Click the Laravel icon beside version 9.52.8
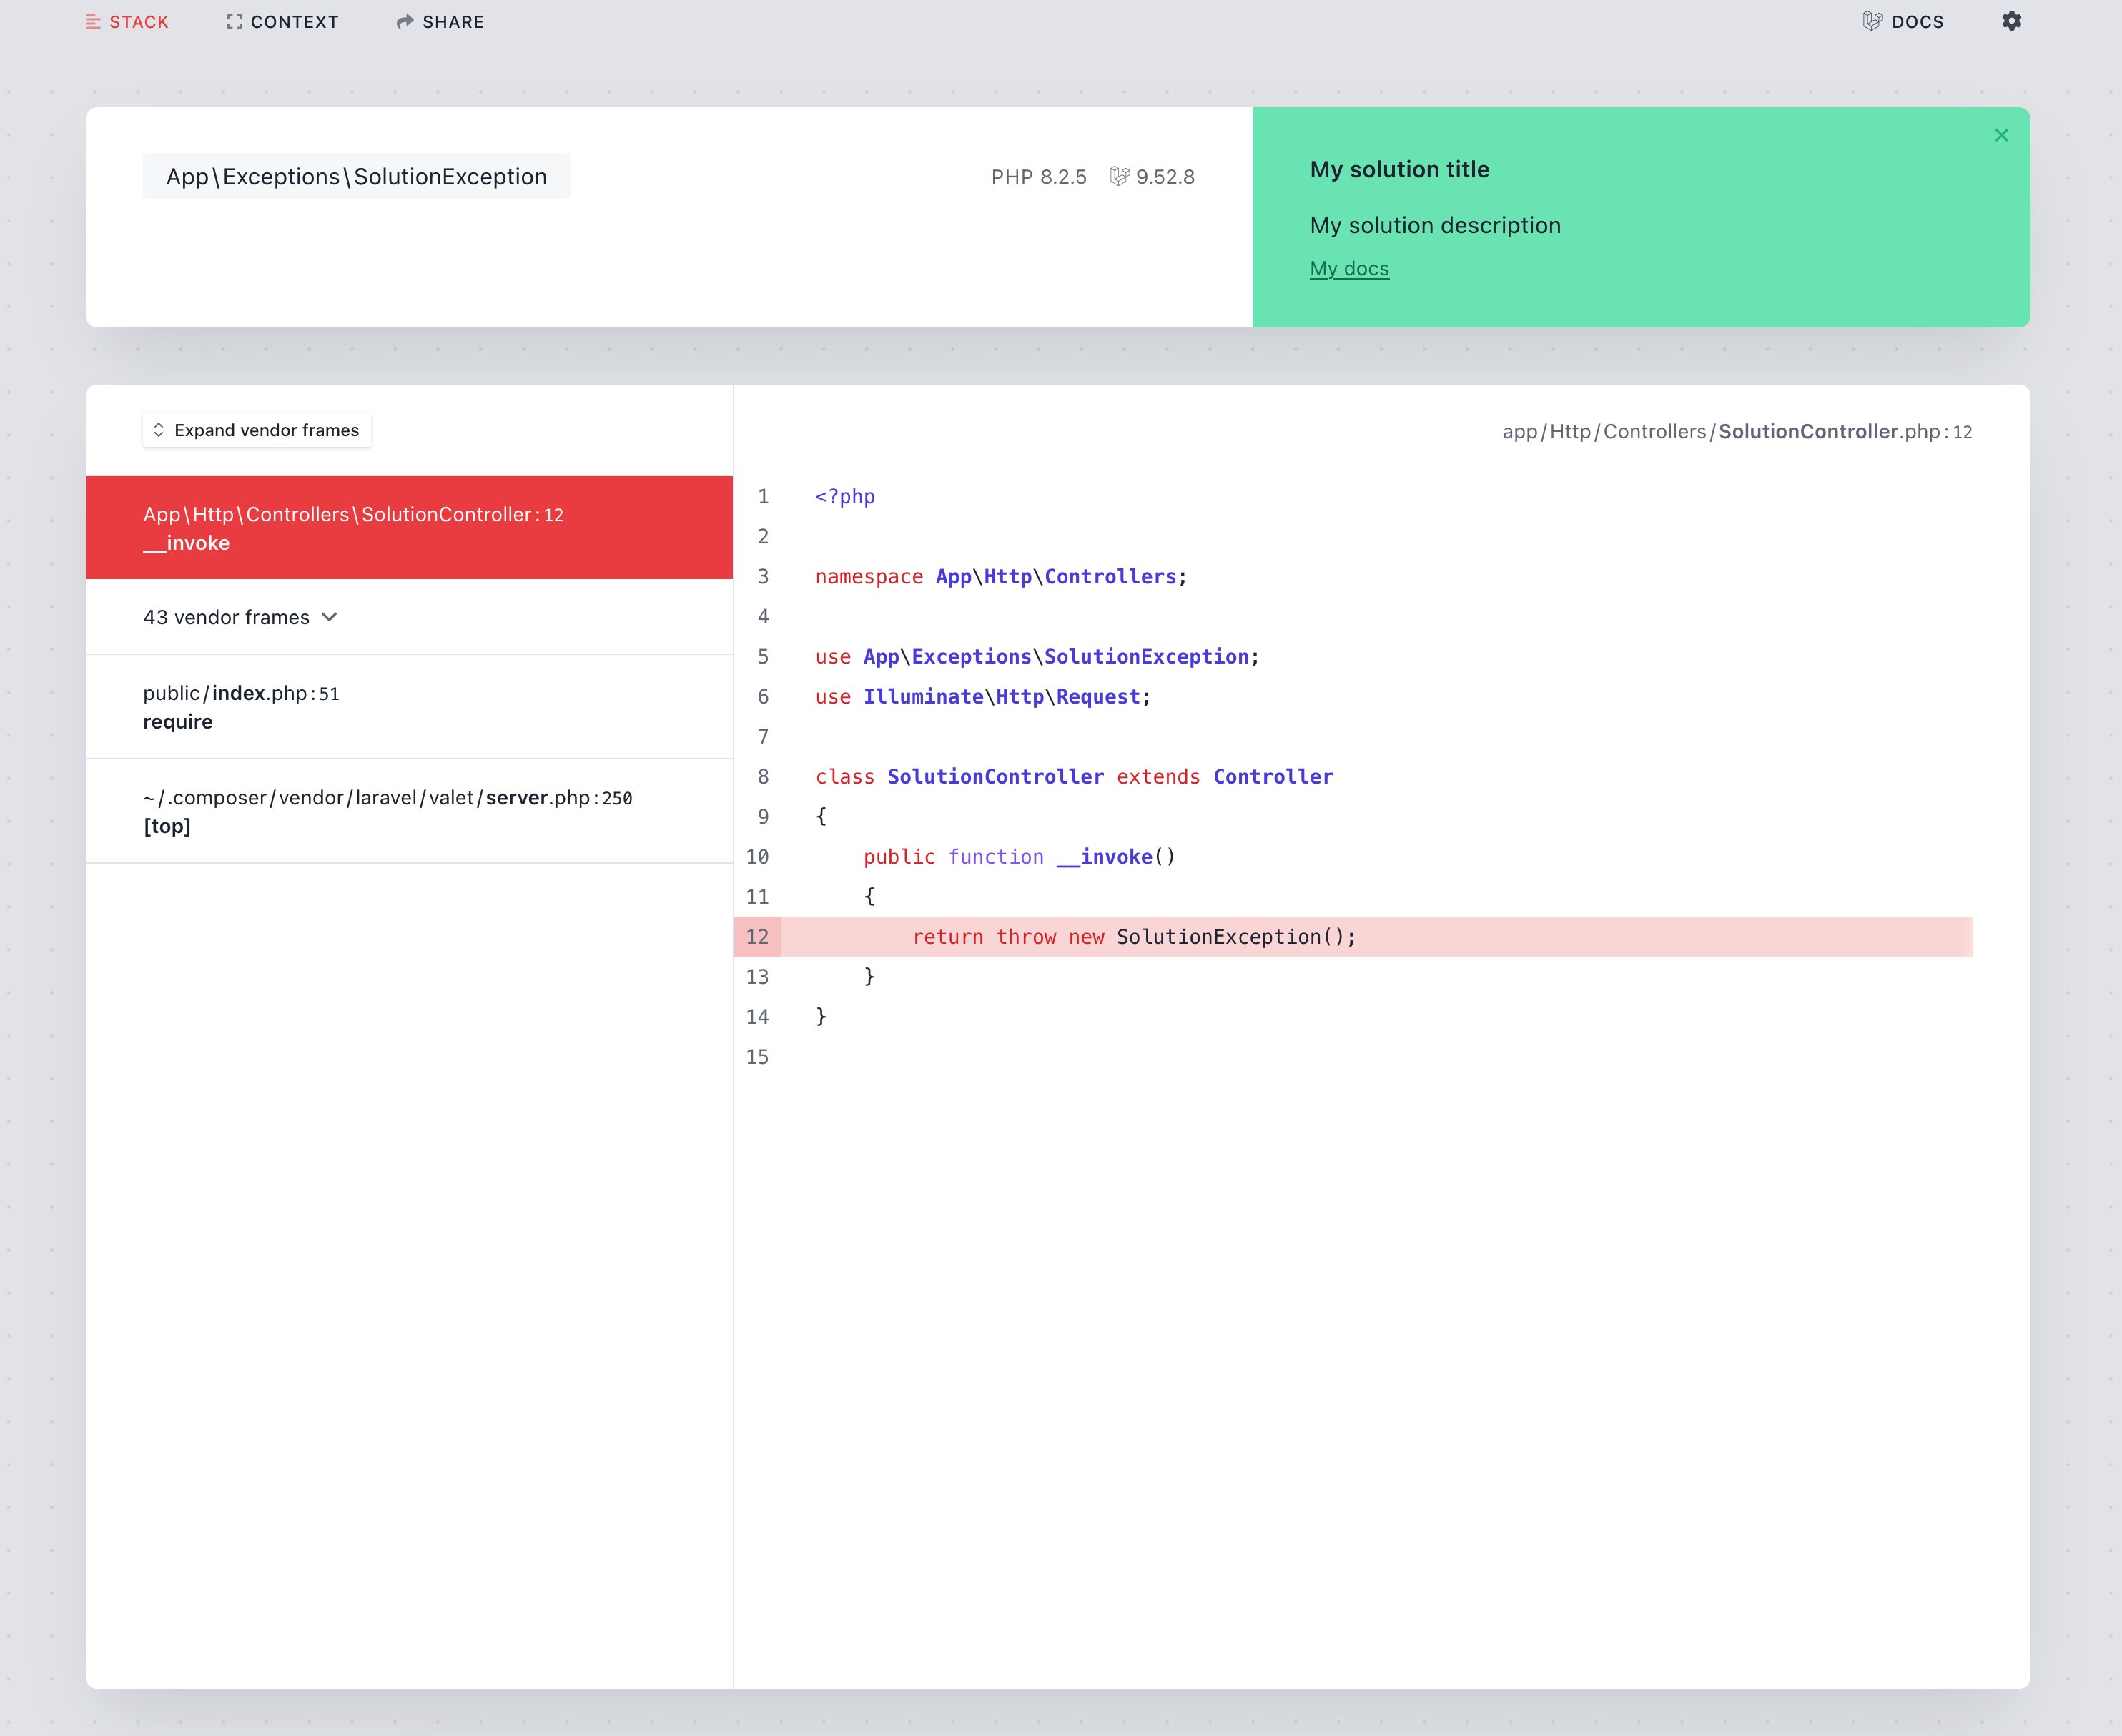Viewport: 2122px width, 1736px height. pyautogui.click(x=1120, y=176)
